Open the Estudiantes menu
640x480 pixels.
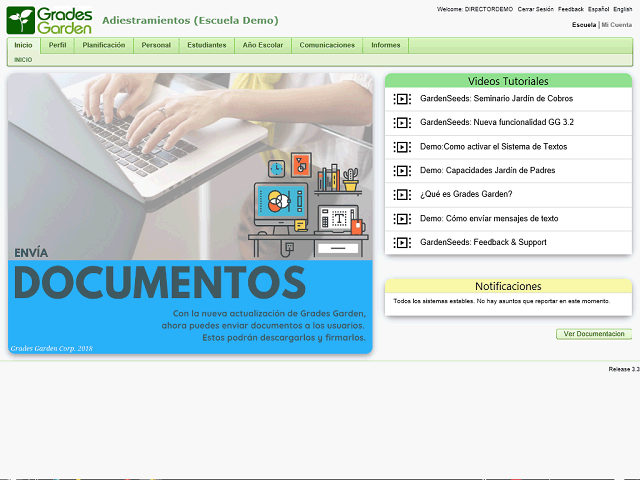pyautogui.click(x=207, y=45)
